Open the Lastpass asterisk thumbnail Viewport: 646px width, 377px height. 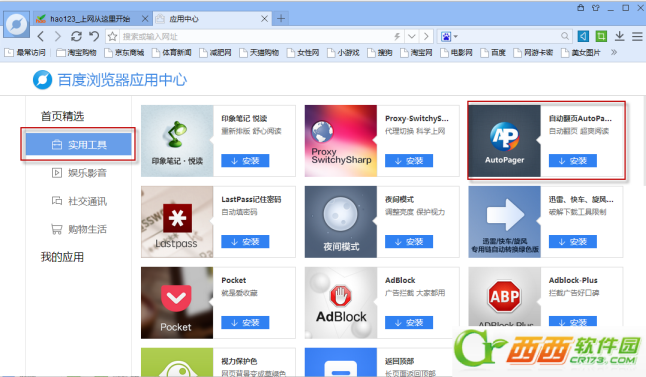(x=177, y=222)
